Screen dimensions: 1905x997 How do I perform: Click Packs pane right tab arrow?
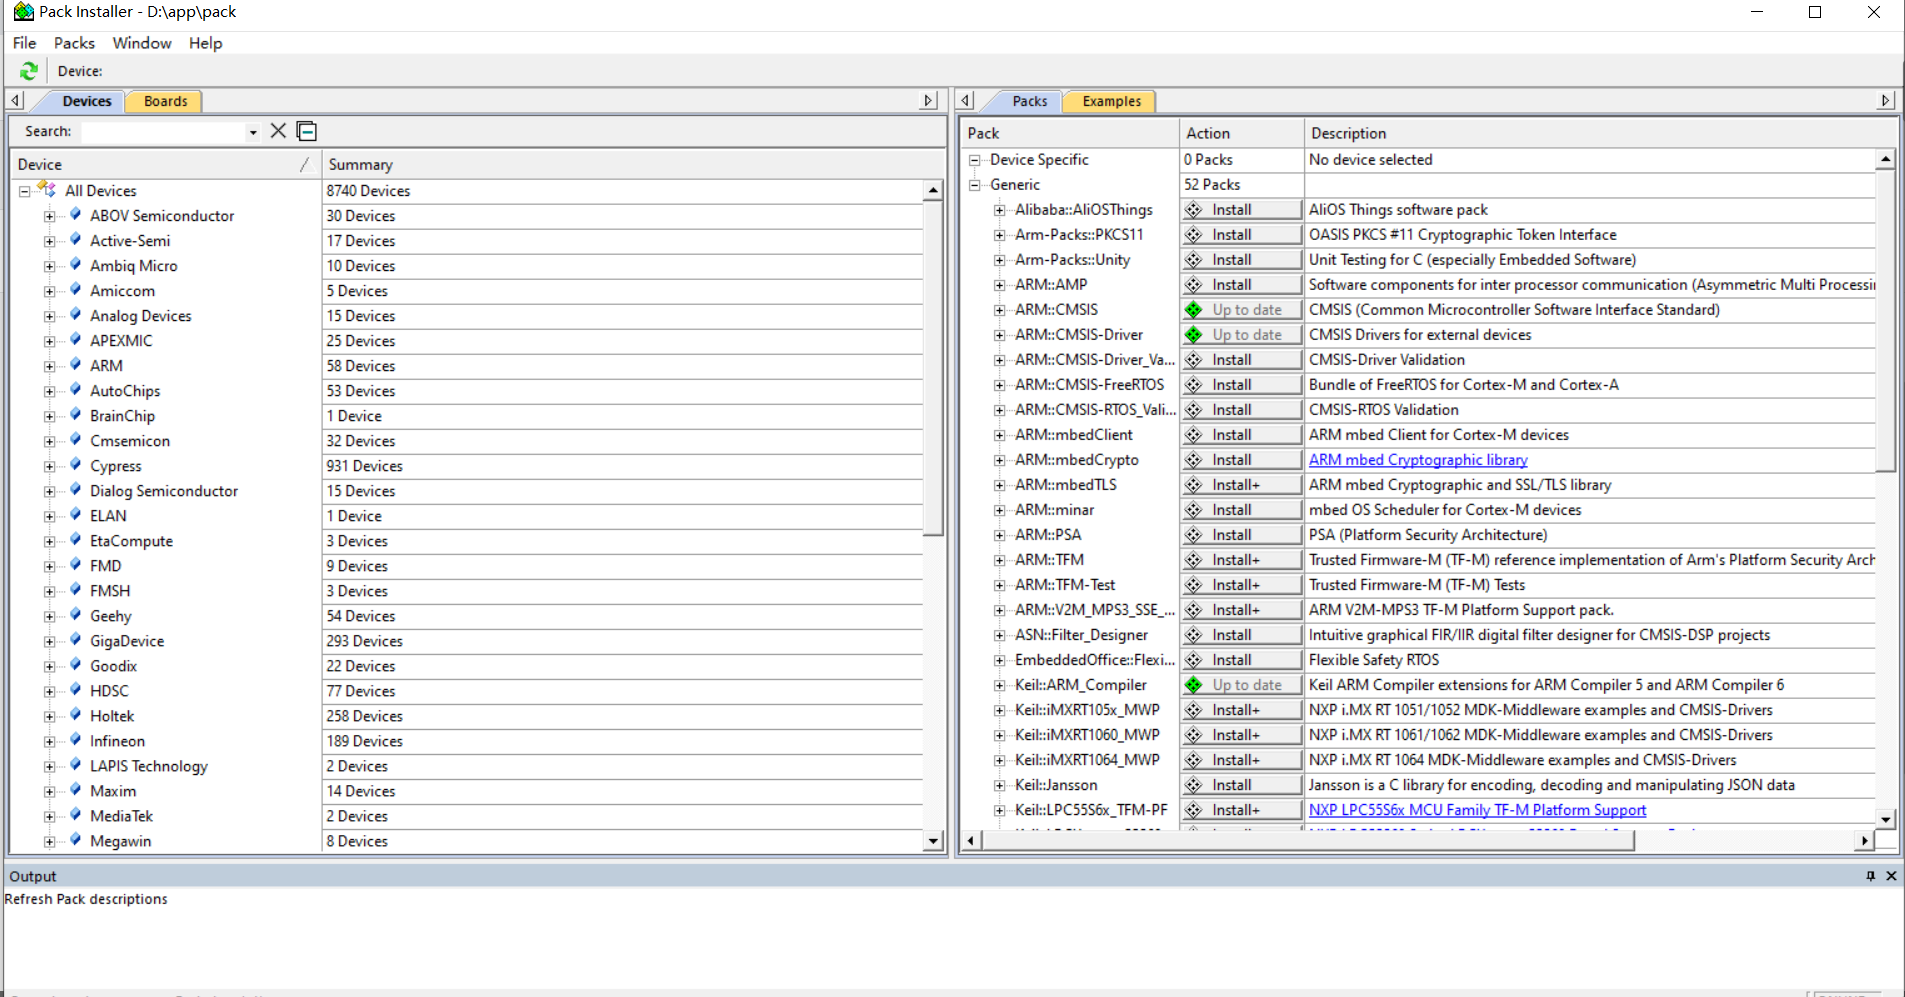pyautogui.click(x=1886, y=100)
